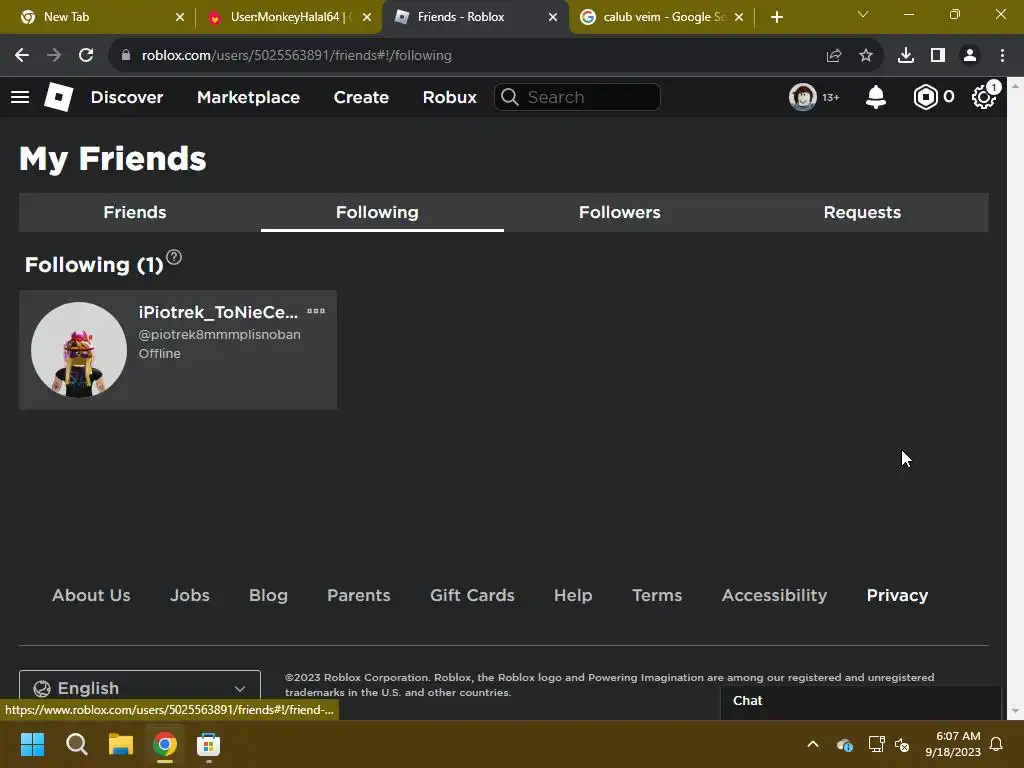The width and height of the screenshot is (1024, 768).
Task: Click the Roblox logo home icon
Action: pyautogui.click(x=58, y=97)
